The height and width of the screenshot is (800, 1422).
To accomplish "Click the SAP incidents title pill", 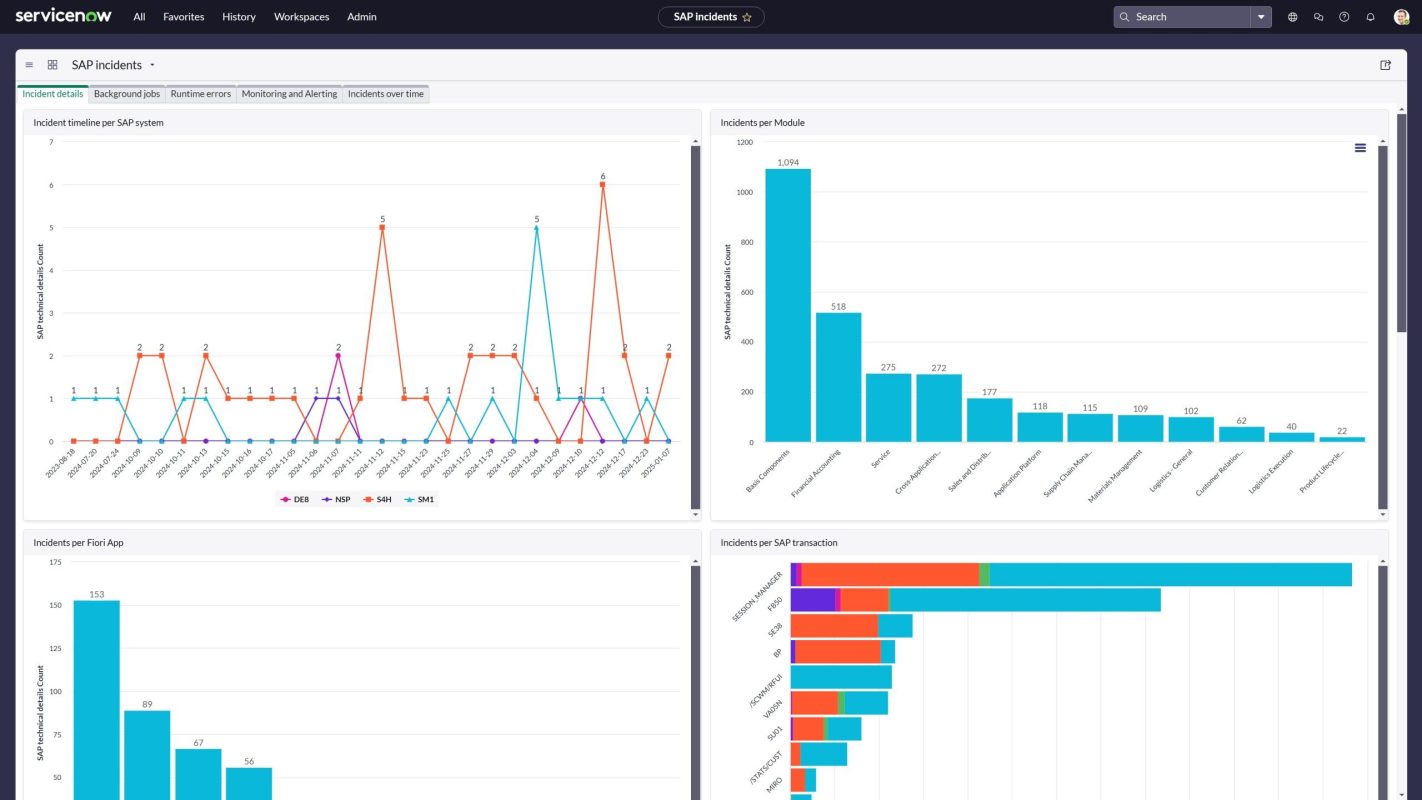I will click(x=711, y=17).
